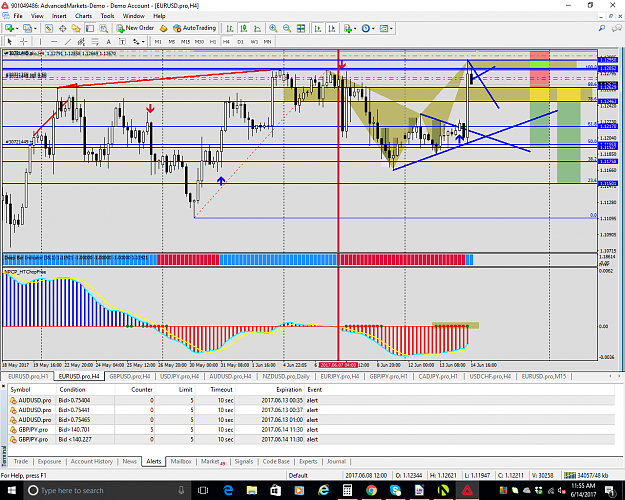Open the Tools menu
Image resolution: width=625 pixels, height=500 pixels.
click(x=107, y=16)
